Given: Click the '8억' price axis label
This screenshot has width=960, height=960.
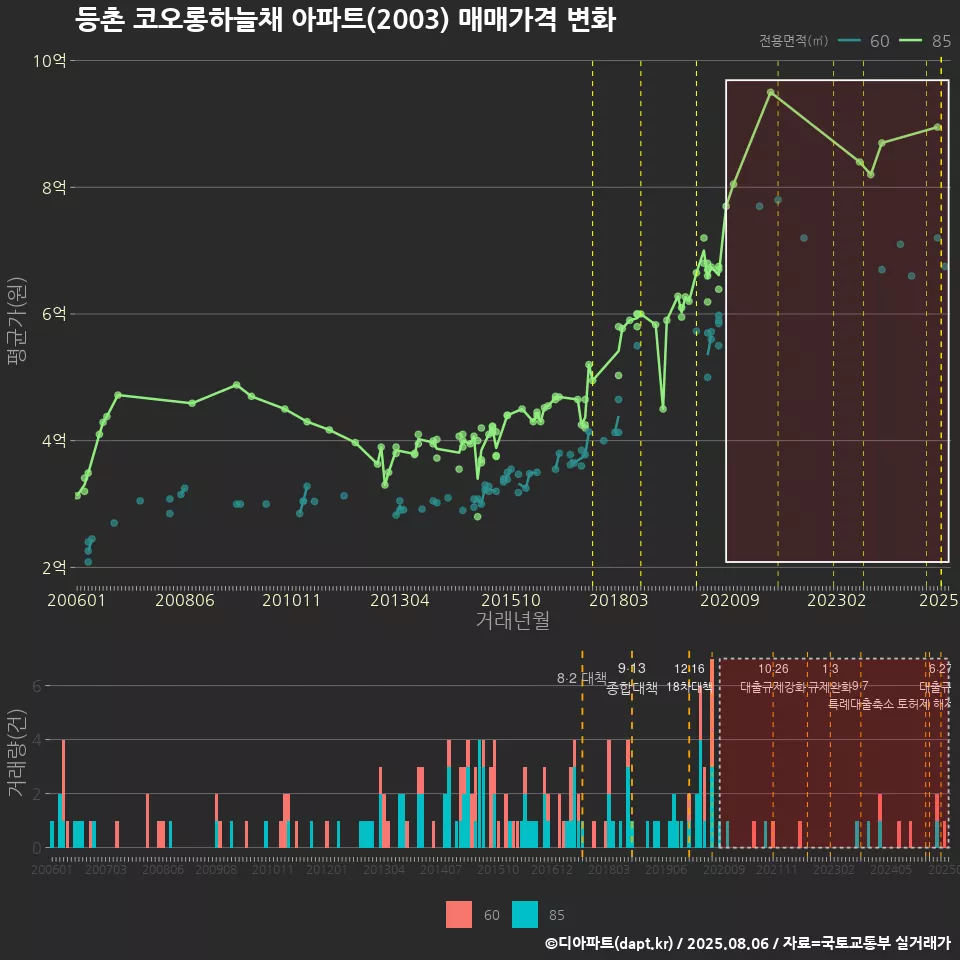Looking at the screenshot, I should point(54,187).
